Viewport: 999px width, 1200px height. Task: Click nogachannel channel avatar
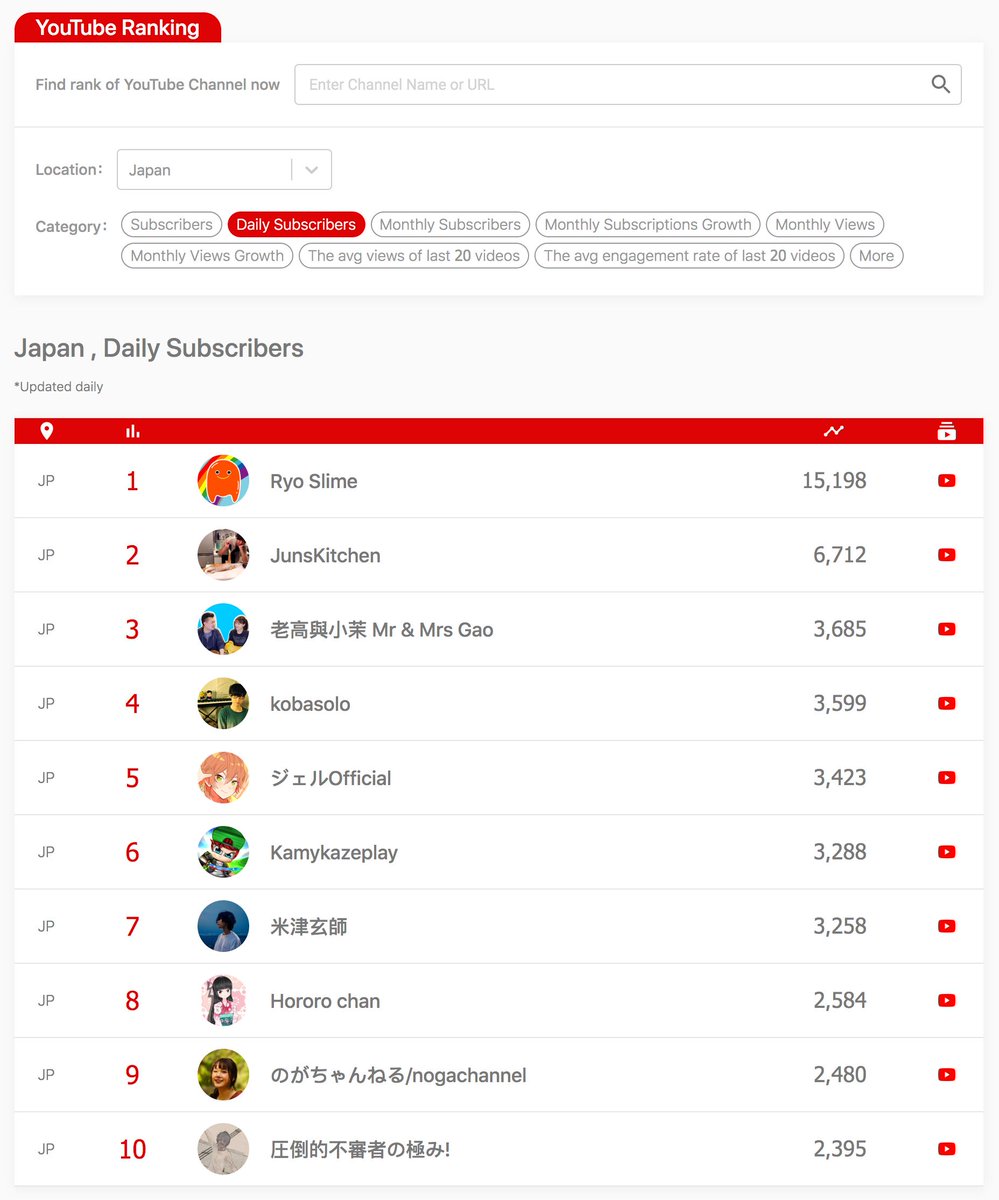tap(223, 1075)
